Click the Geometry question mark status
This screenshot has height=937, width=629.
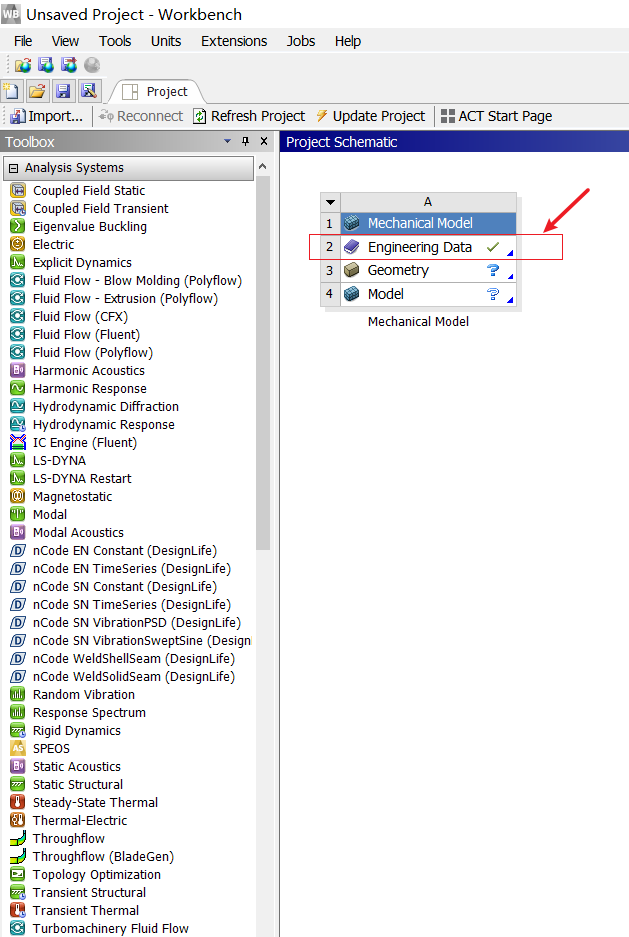click(493, 270)
